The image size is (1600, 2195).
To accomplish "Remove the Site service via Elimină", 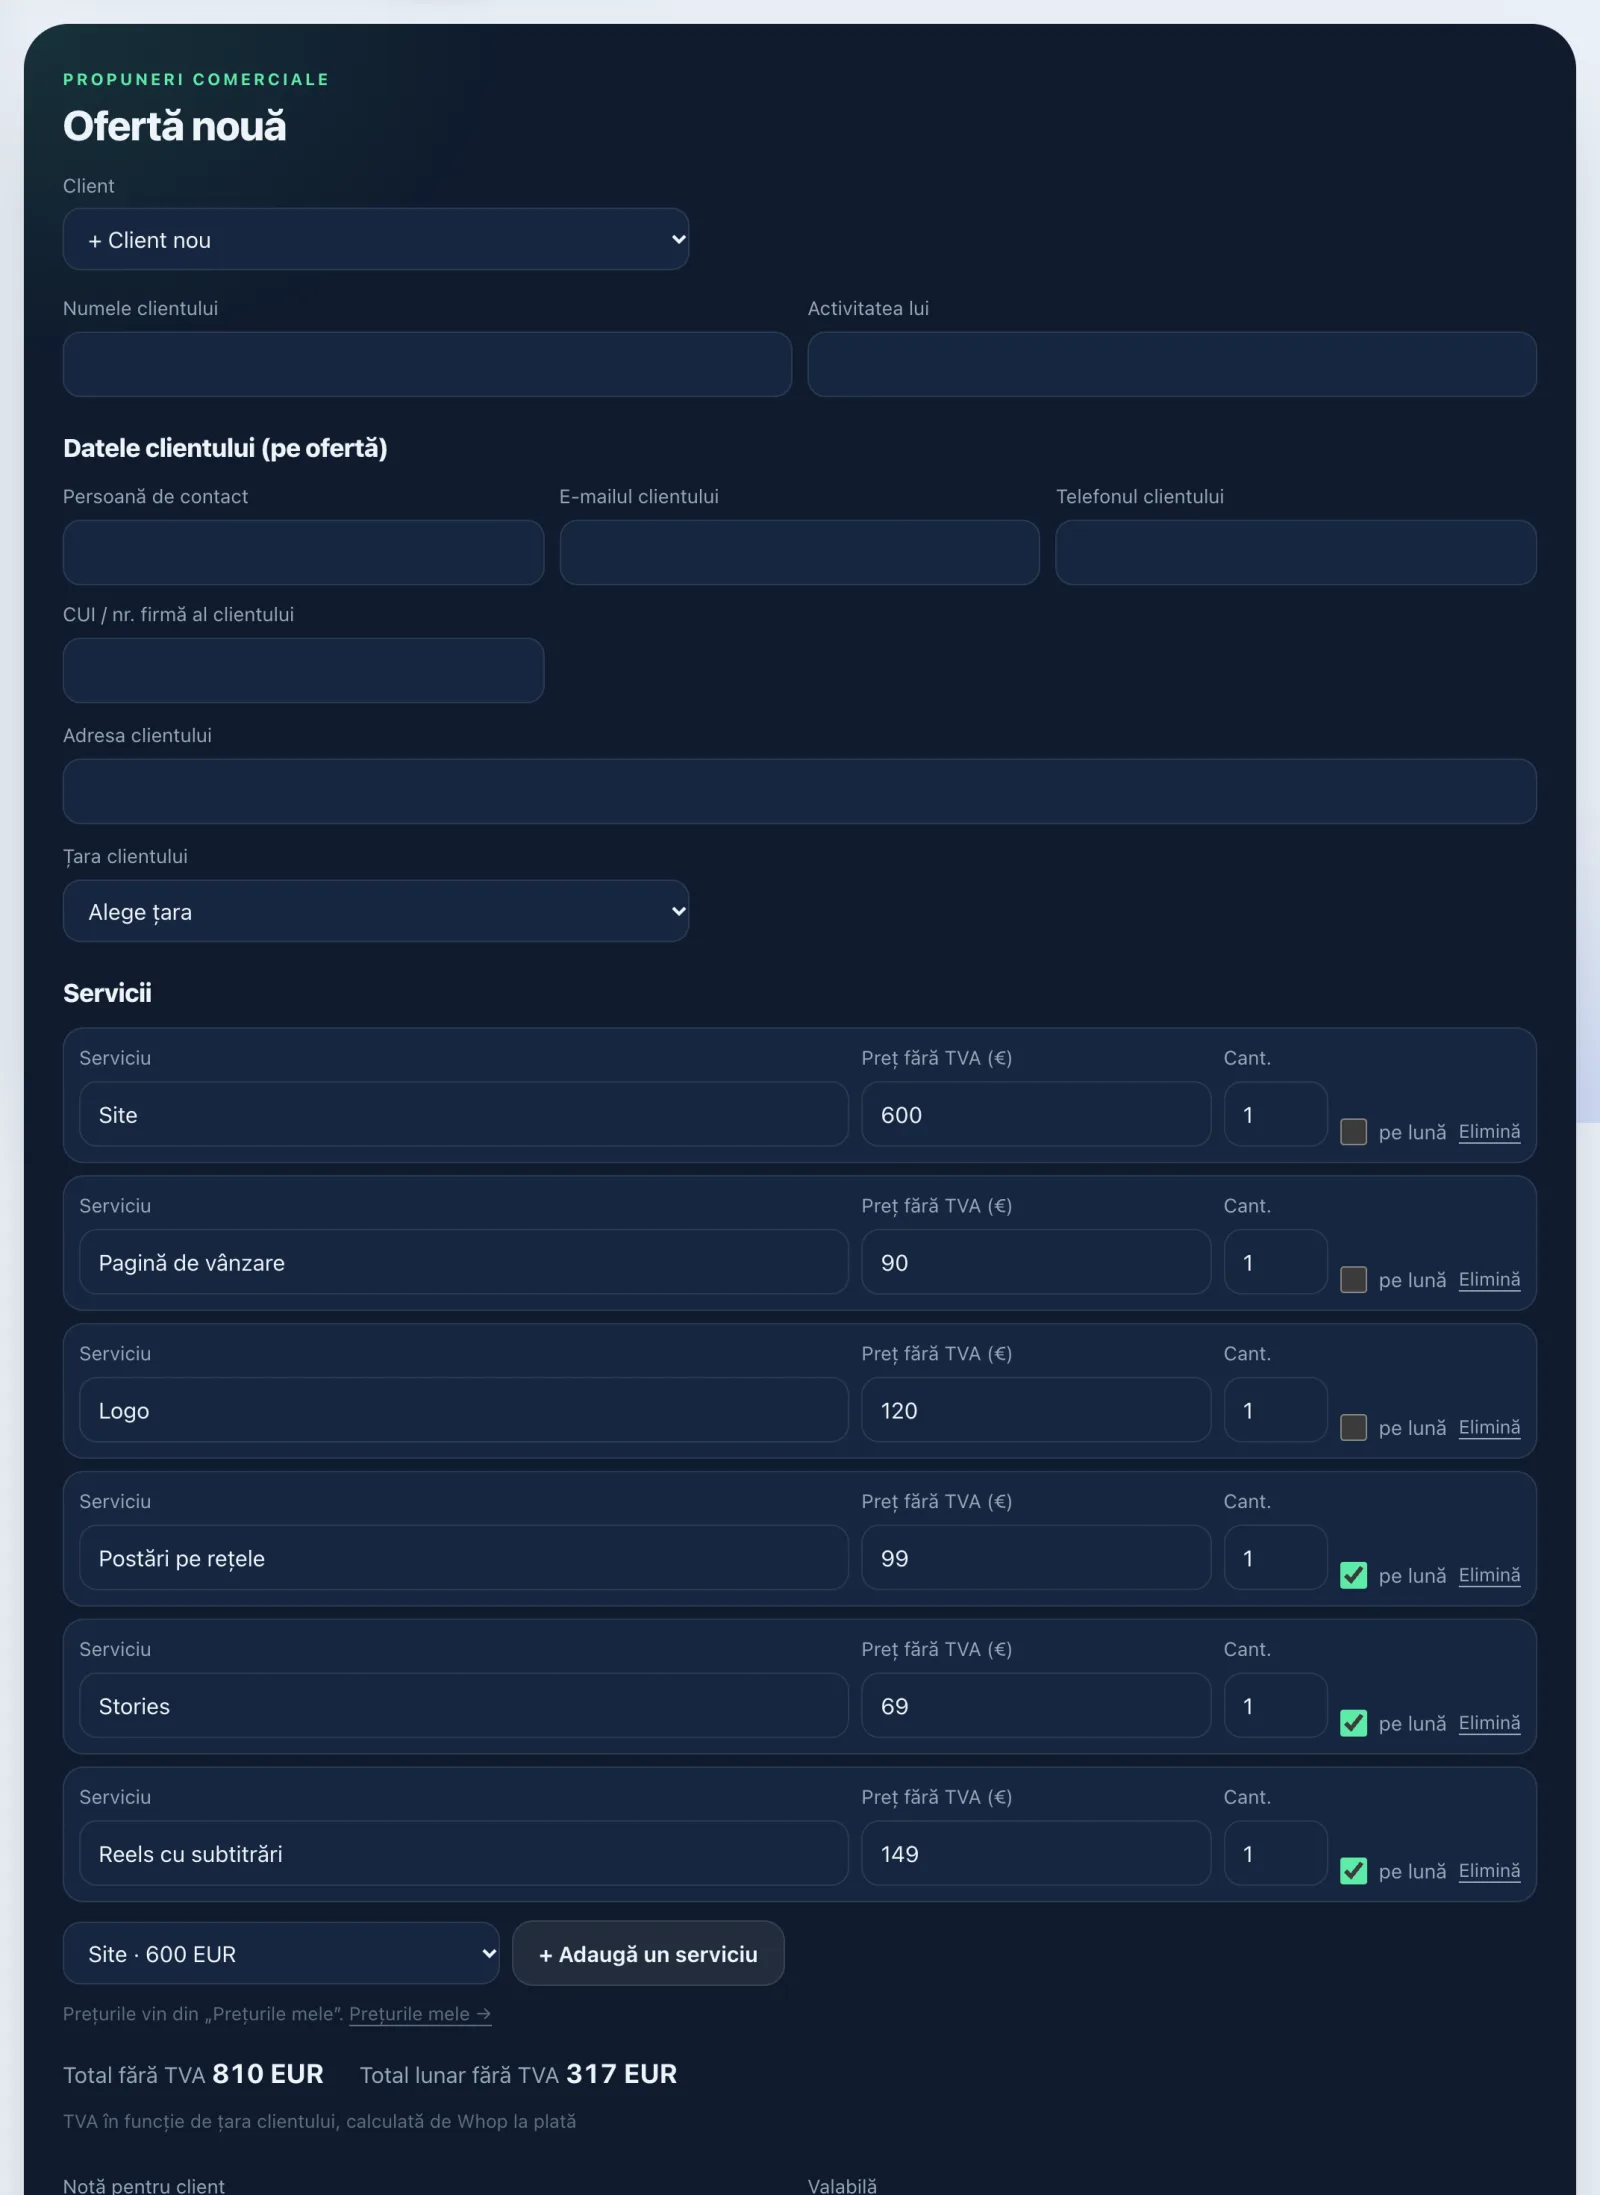I will point(1489,1132).
